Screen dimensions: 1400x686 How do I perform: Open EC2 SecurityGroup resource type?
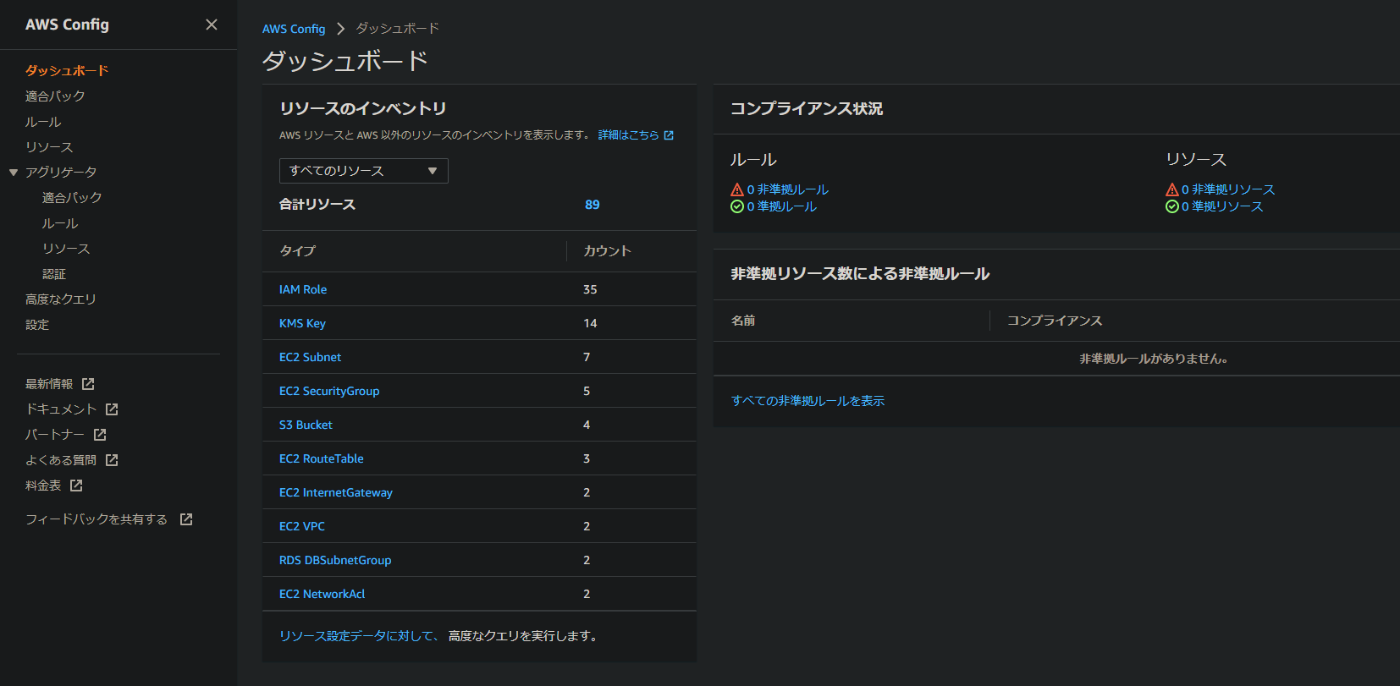(329, 392)
